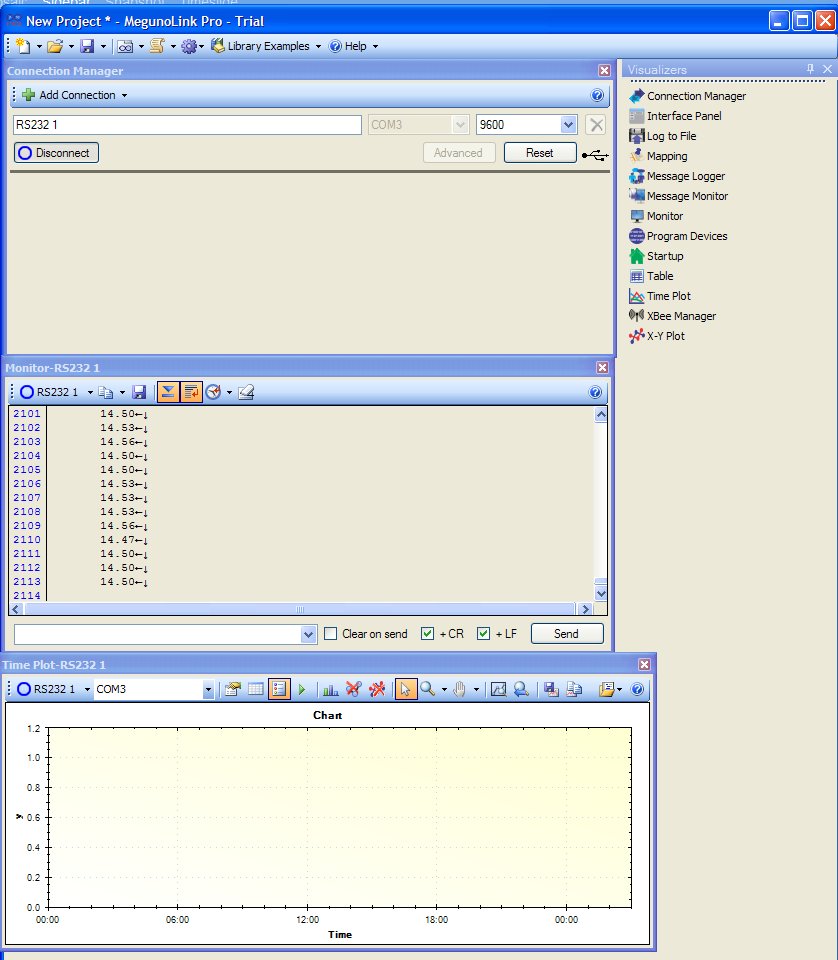Screen dimensions: 838x960
Task: Open the send message combo box dropdown
Action: (309, 634)
